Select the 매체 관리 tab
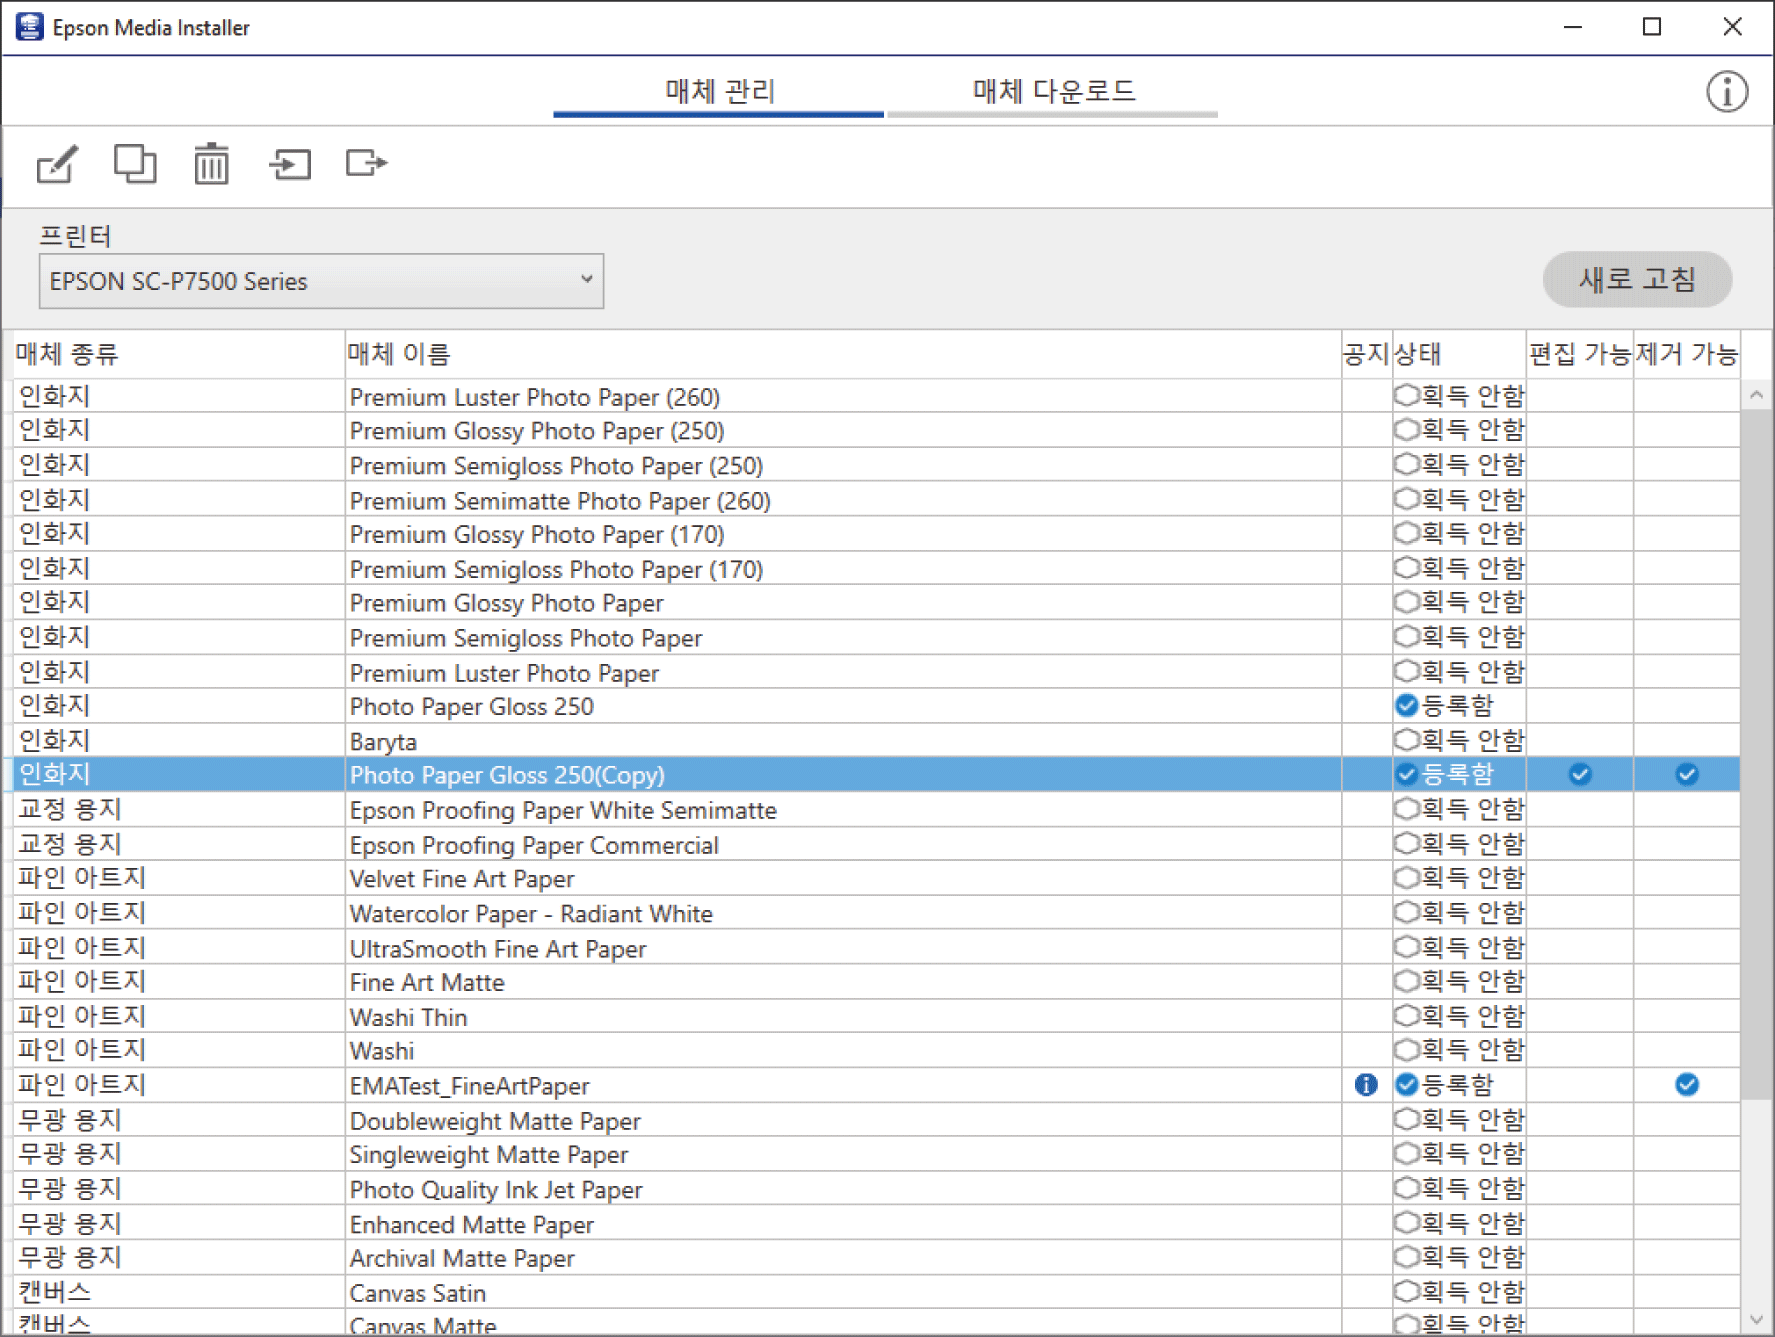1775x1337 pixels. [x=719, y=92]
